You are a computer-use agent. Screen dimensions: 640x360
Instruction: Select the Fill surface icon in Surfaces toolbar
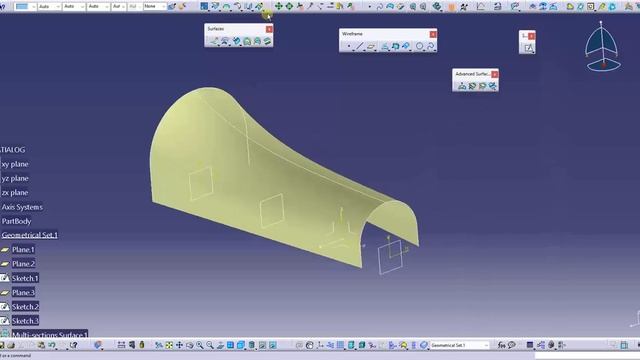tap(247, 41)
